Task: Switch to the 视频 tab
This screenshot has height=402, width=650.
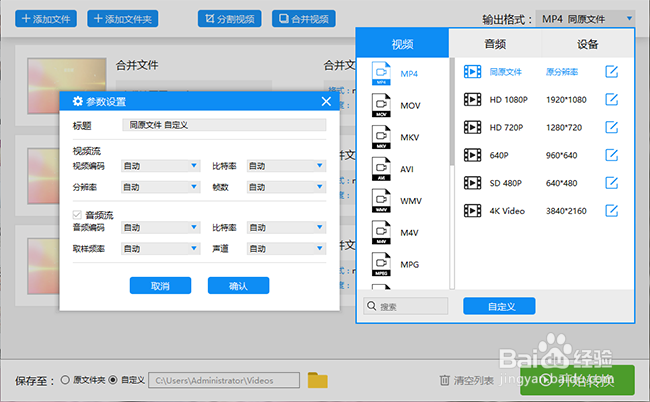Action: [x=403, y=44]
